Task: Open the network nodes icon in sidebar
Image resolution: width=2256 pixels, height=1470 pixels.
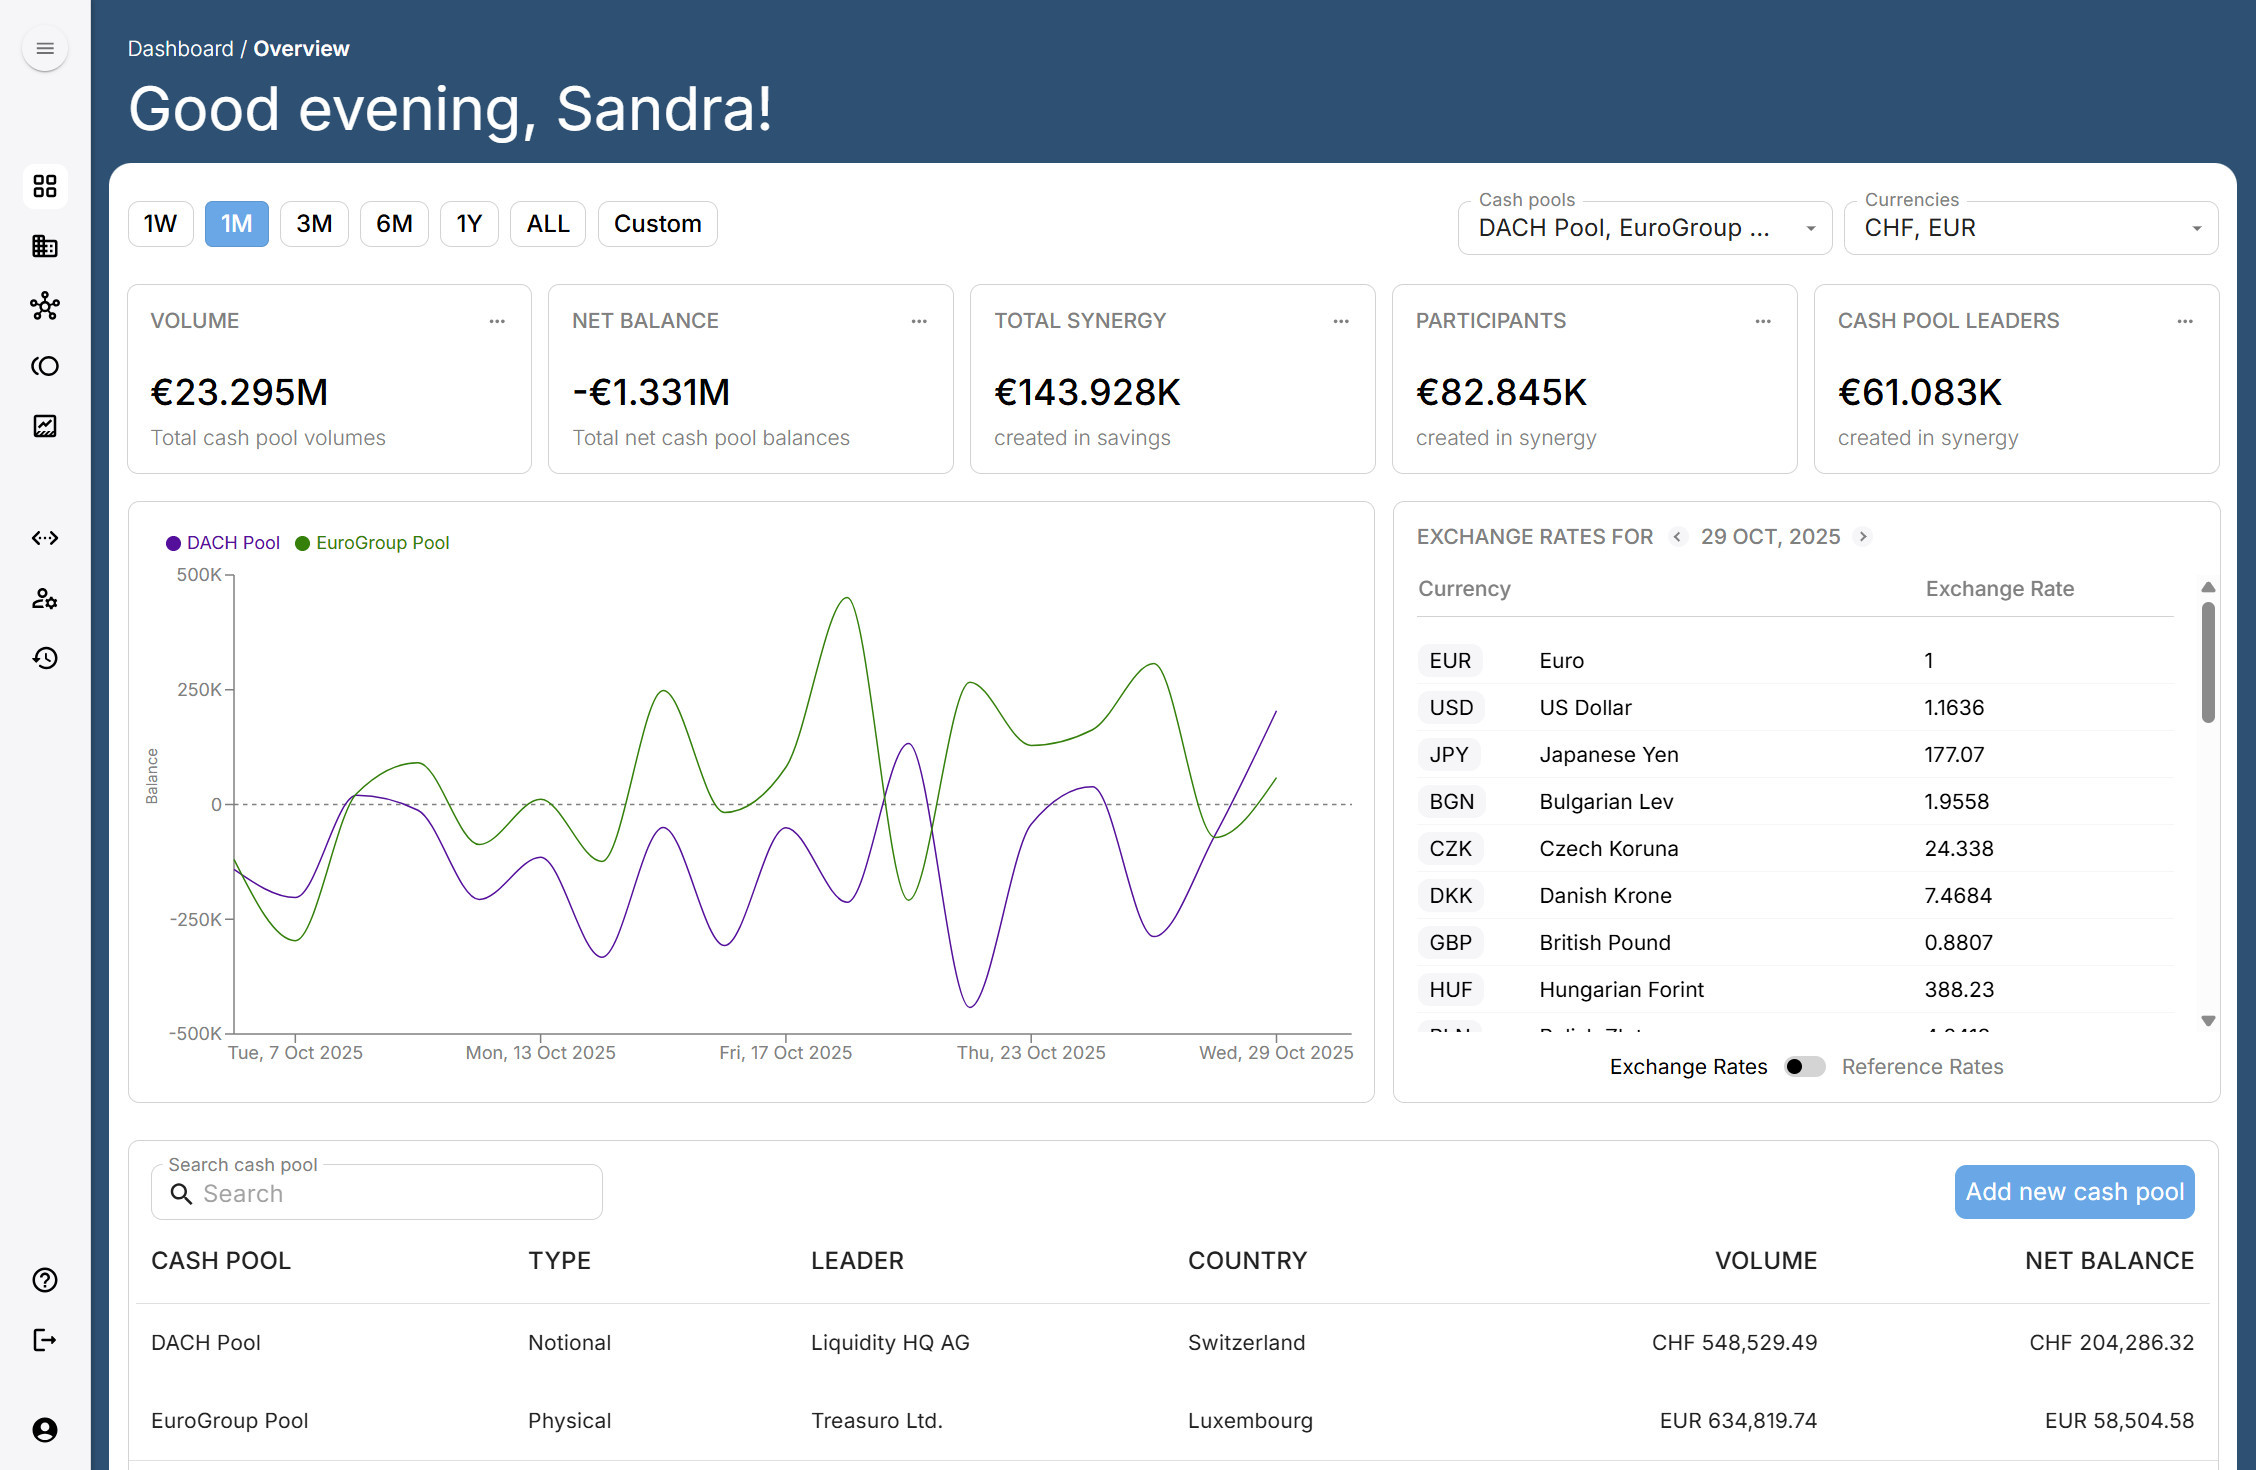Action: pyautogui.click(x=45, y=306)
